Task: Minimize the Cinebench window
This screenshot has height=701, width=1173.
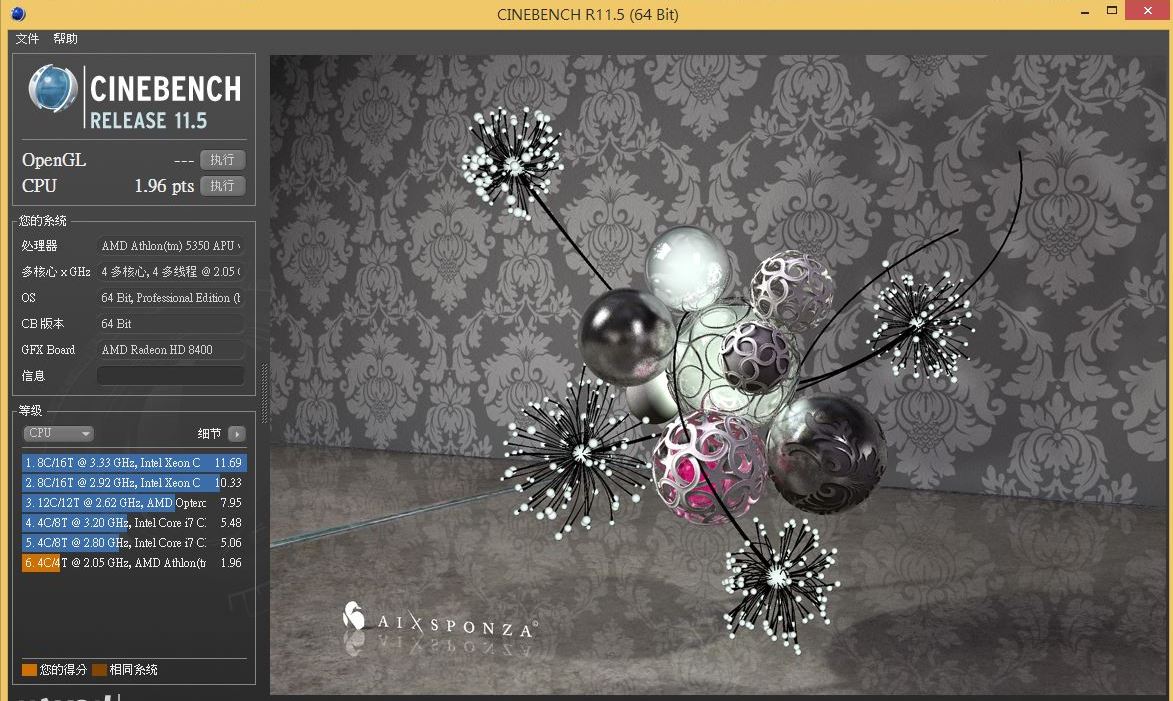Action: [1085, 13]
